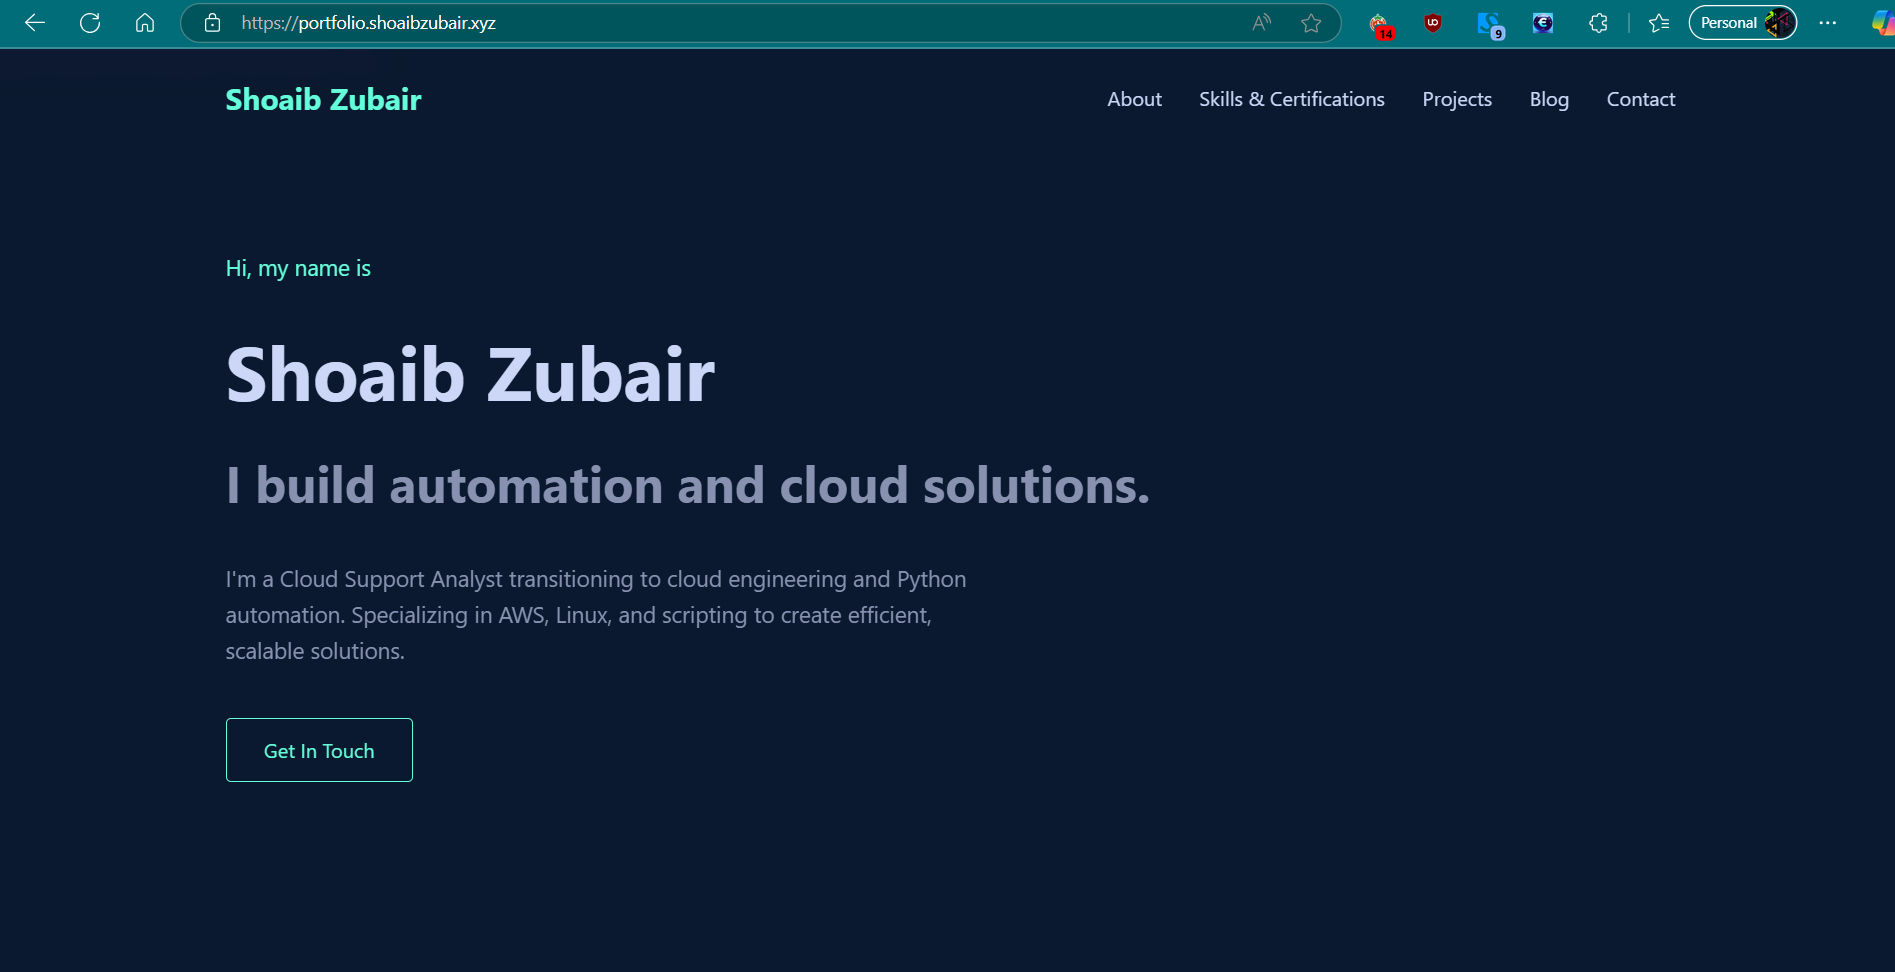Navigate to the Projects section
This screenshot has height=972, width=1895.
(1457, 99)
